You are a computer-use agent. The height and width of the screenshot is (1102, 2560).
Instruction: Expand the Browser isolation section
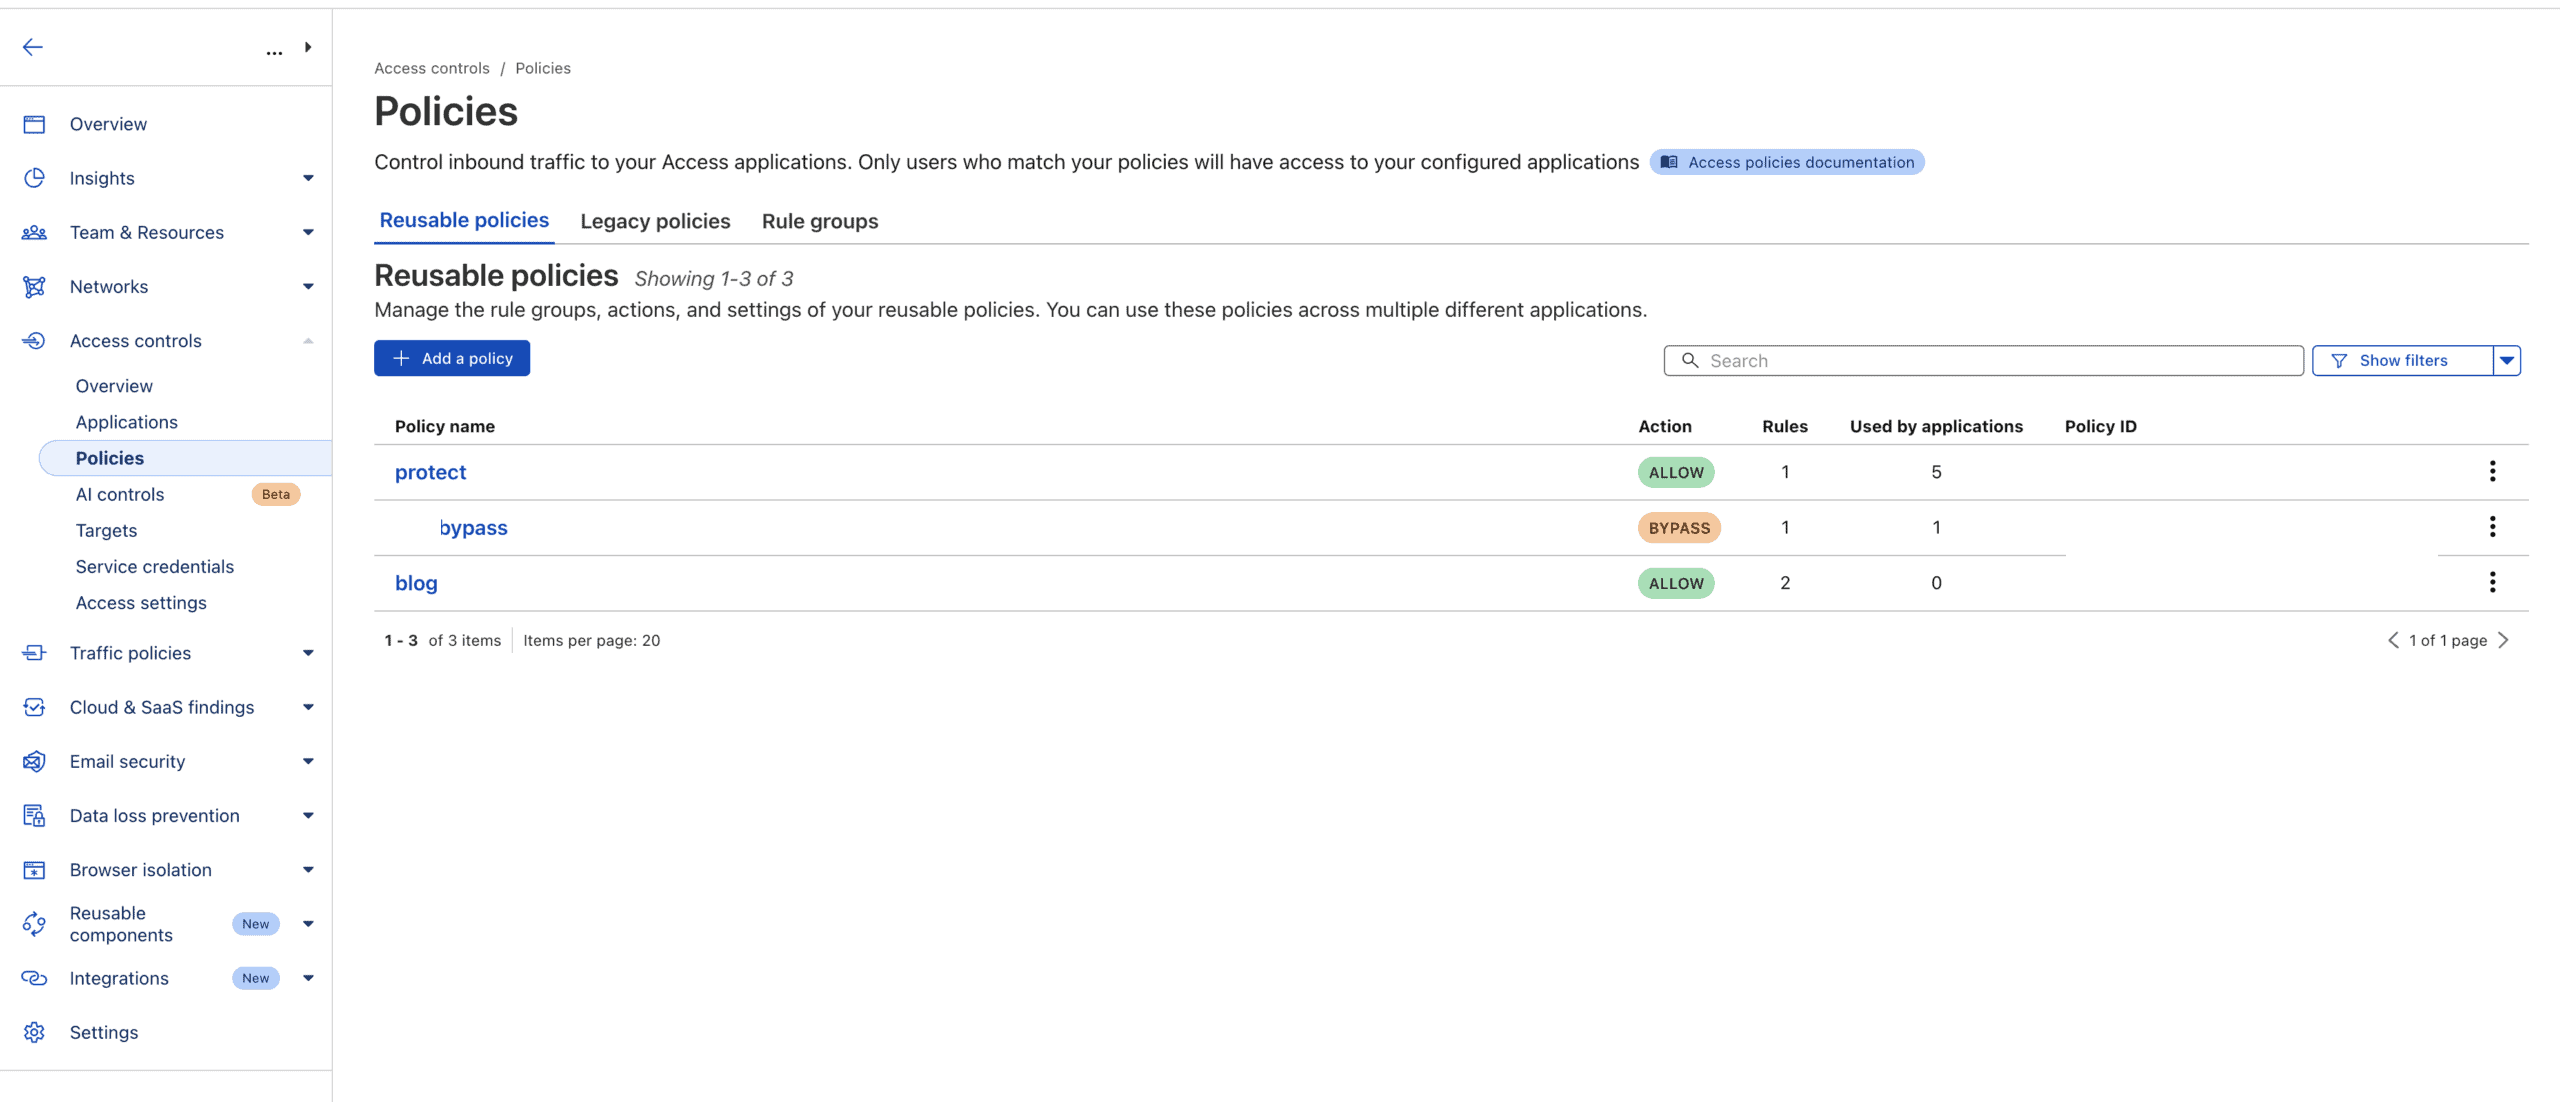point(308,870)
